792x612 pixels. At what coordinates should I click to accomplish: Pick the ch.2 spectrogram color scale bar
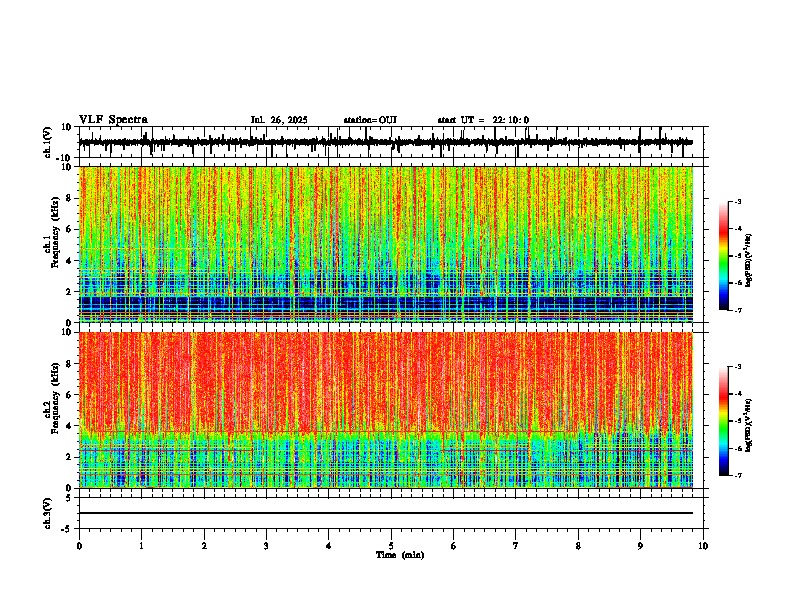[x=724, y=421]
